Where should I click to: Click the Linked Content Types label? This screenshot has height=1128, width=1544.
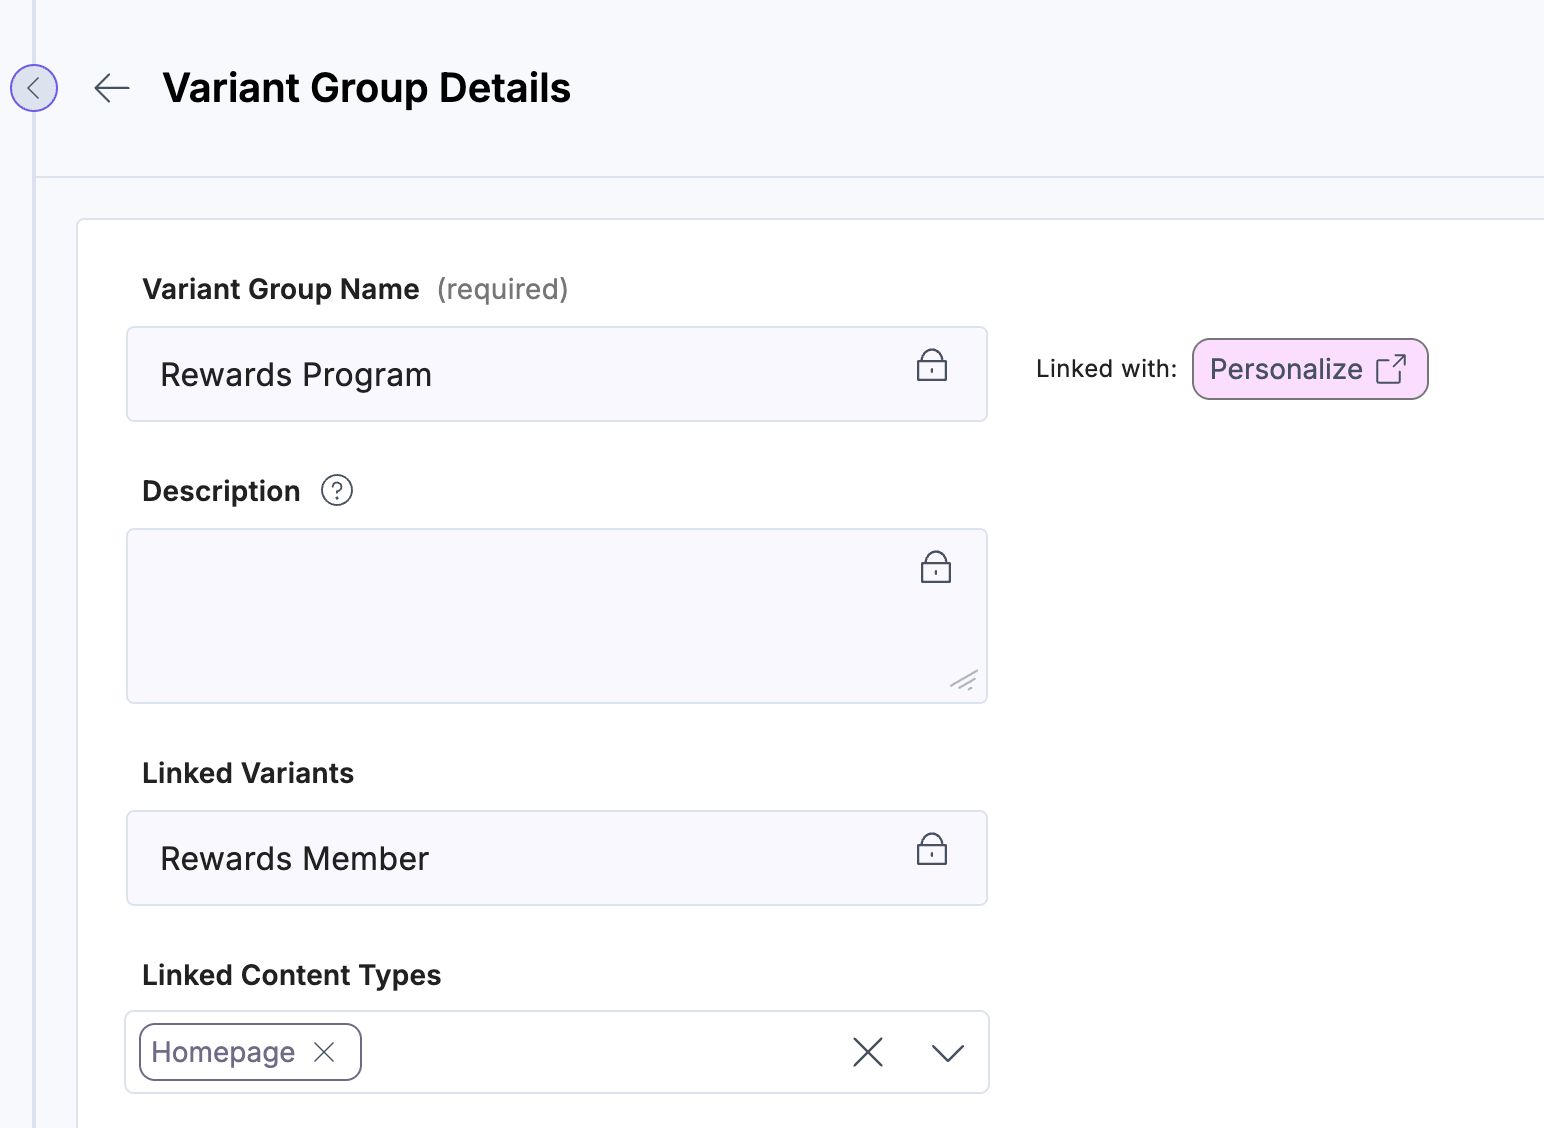pos(291,975)
